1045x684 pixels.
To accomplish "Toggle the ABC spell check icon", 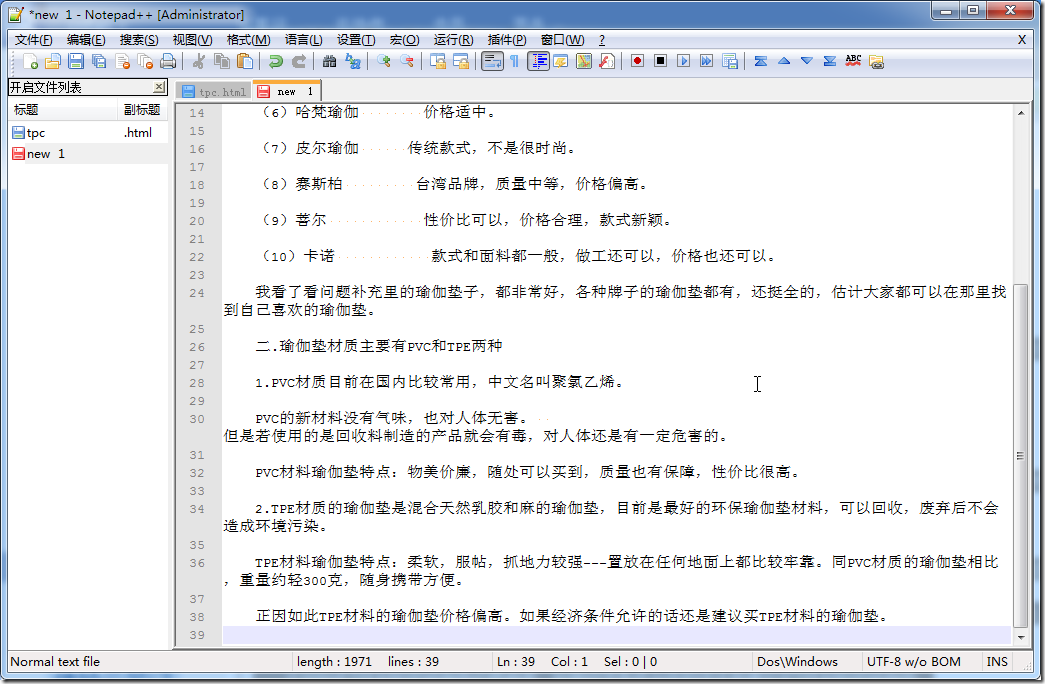I will click(853, 61).
